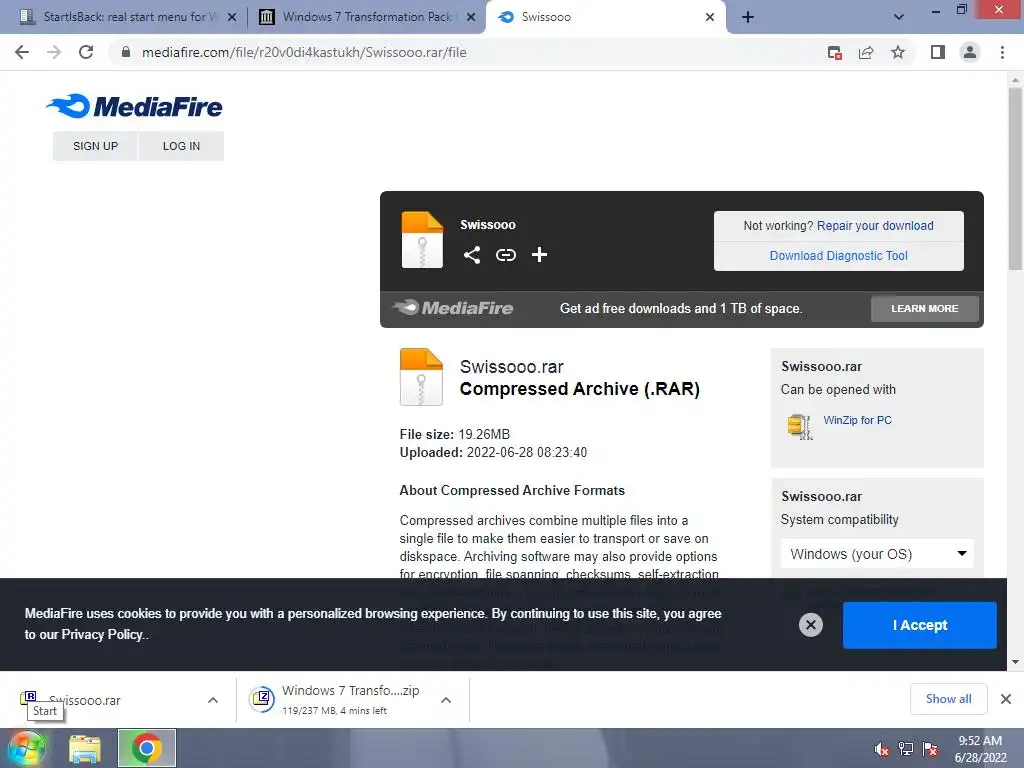The image size is (1024, 768).
Task: Click the network tray icon
Action: click(906, 748)
